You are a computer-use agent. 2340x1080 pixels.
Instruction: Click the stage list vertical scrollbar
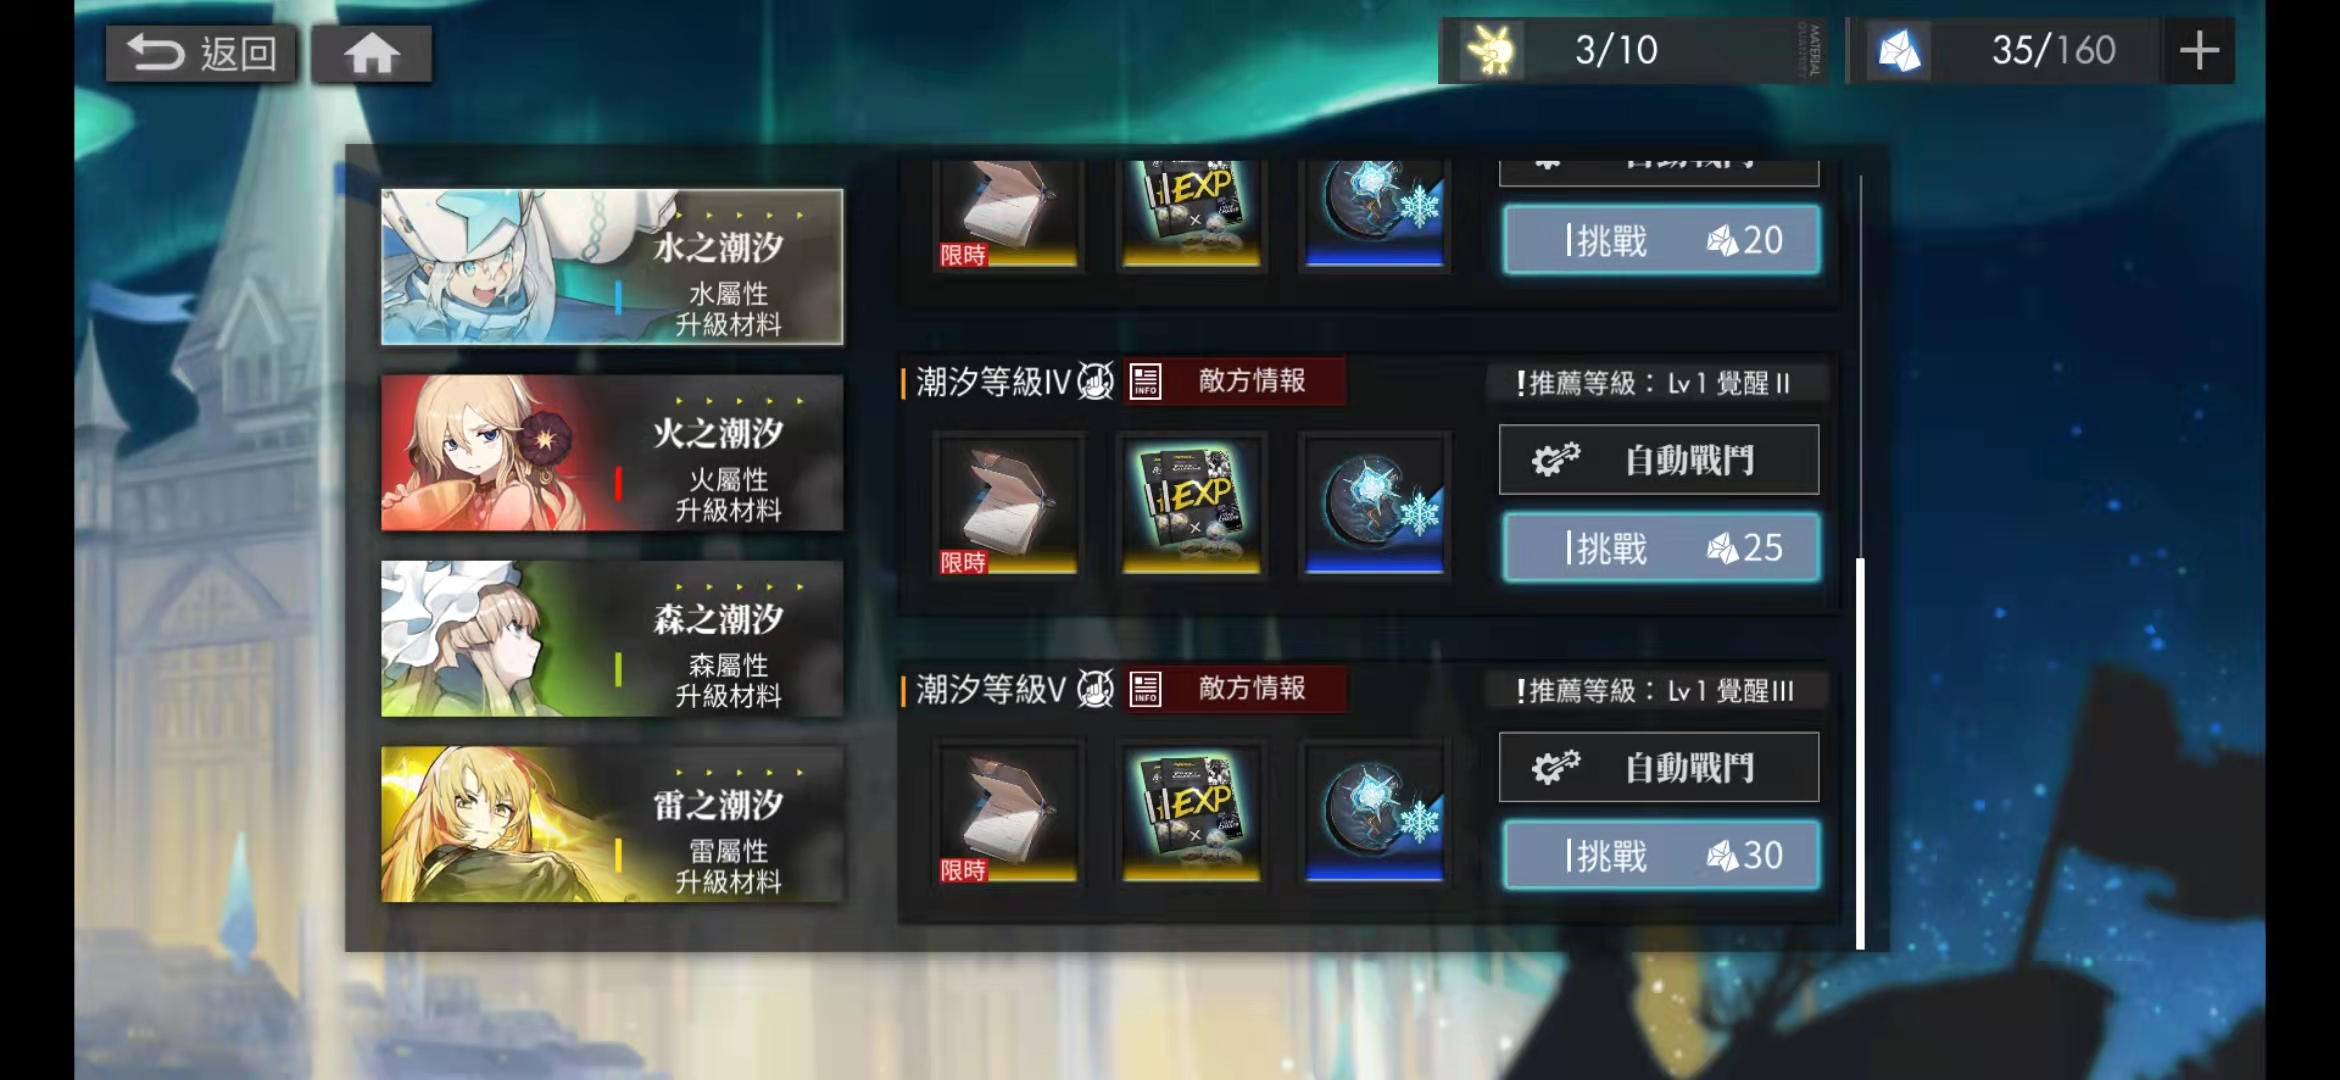click(1860, 562)
